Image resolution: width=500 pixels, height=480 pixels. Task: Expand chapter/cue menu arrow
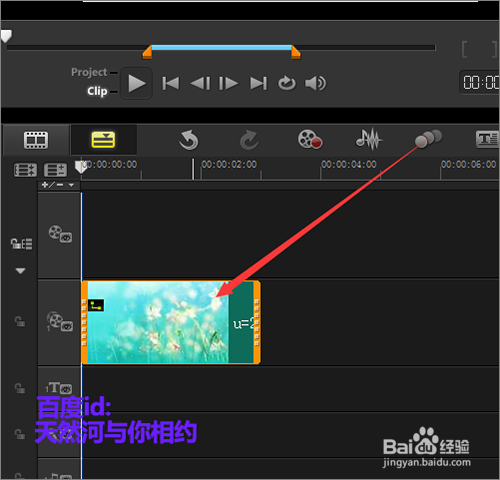pyautogui.click(x=71, y=185)
